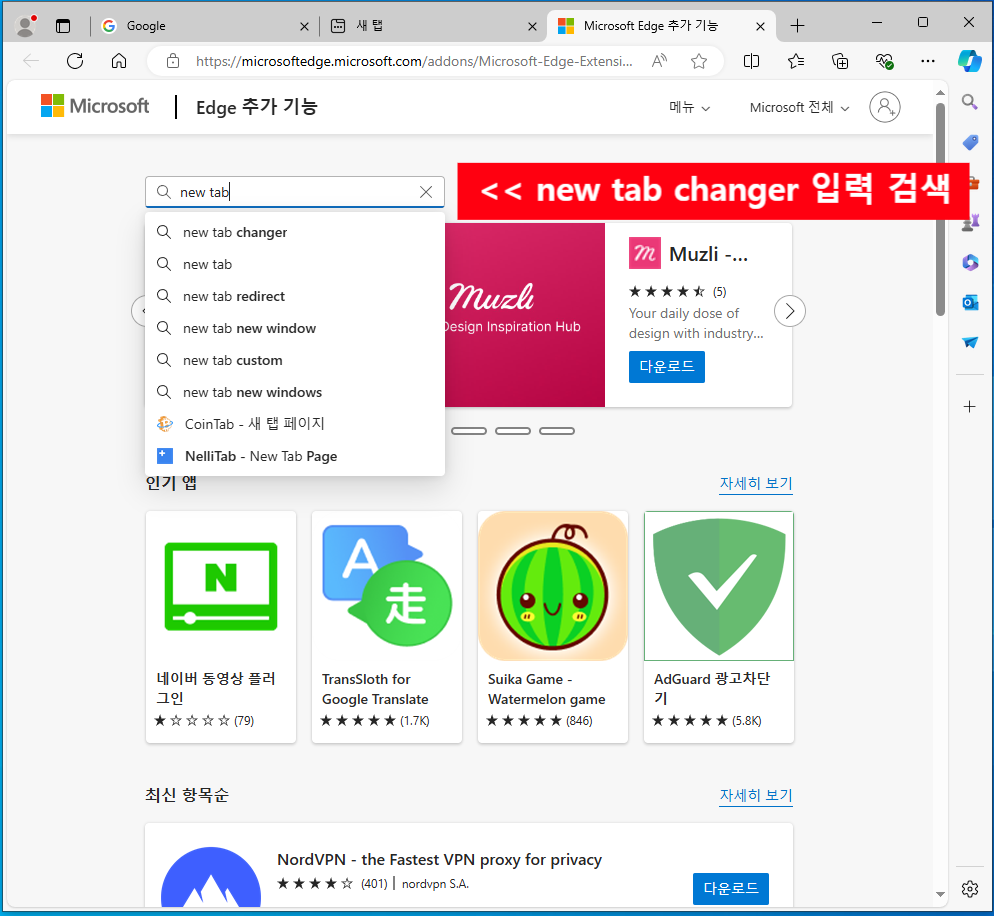The height and width of the screenshot is (916, 994).
Task: Open the Favorites list icon
Action: coord(796,61)
